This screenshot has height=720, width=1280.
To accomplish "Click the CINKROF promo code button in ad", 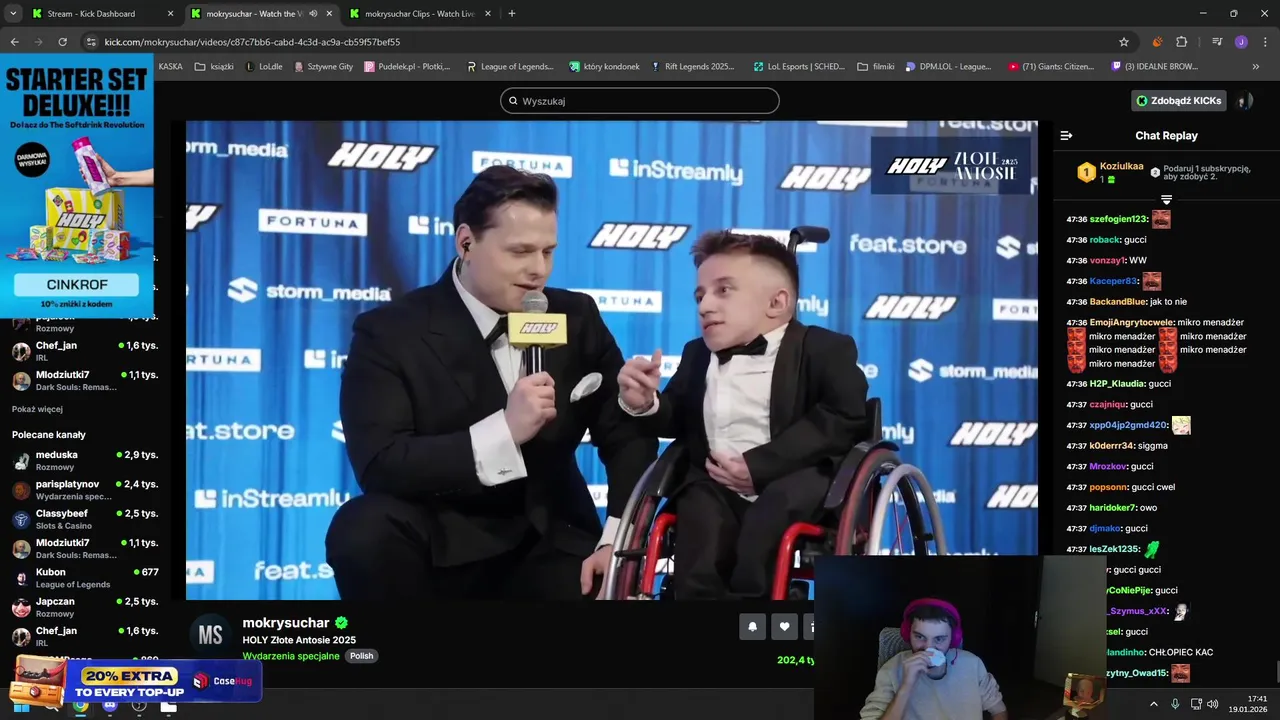I will click(76, 285).
